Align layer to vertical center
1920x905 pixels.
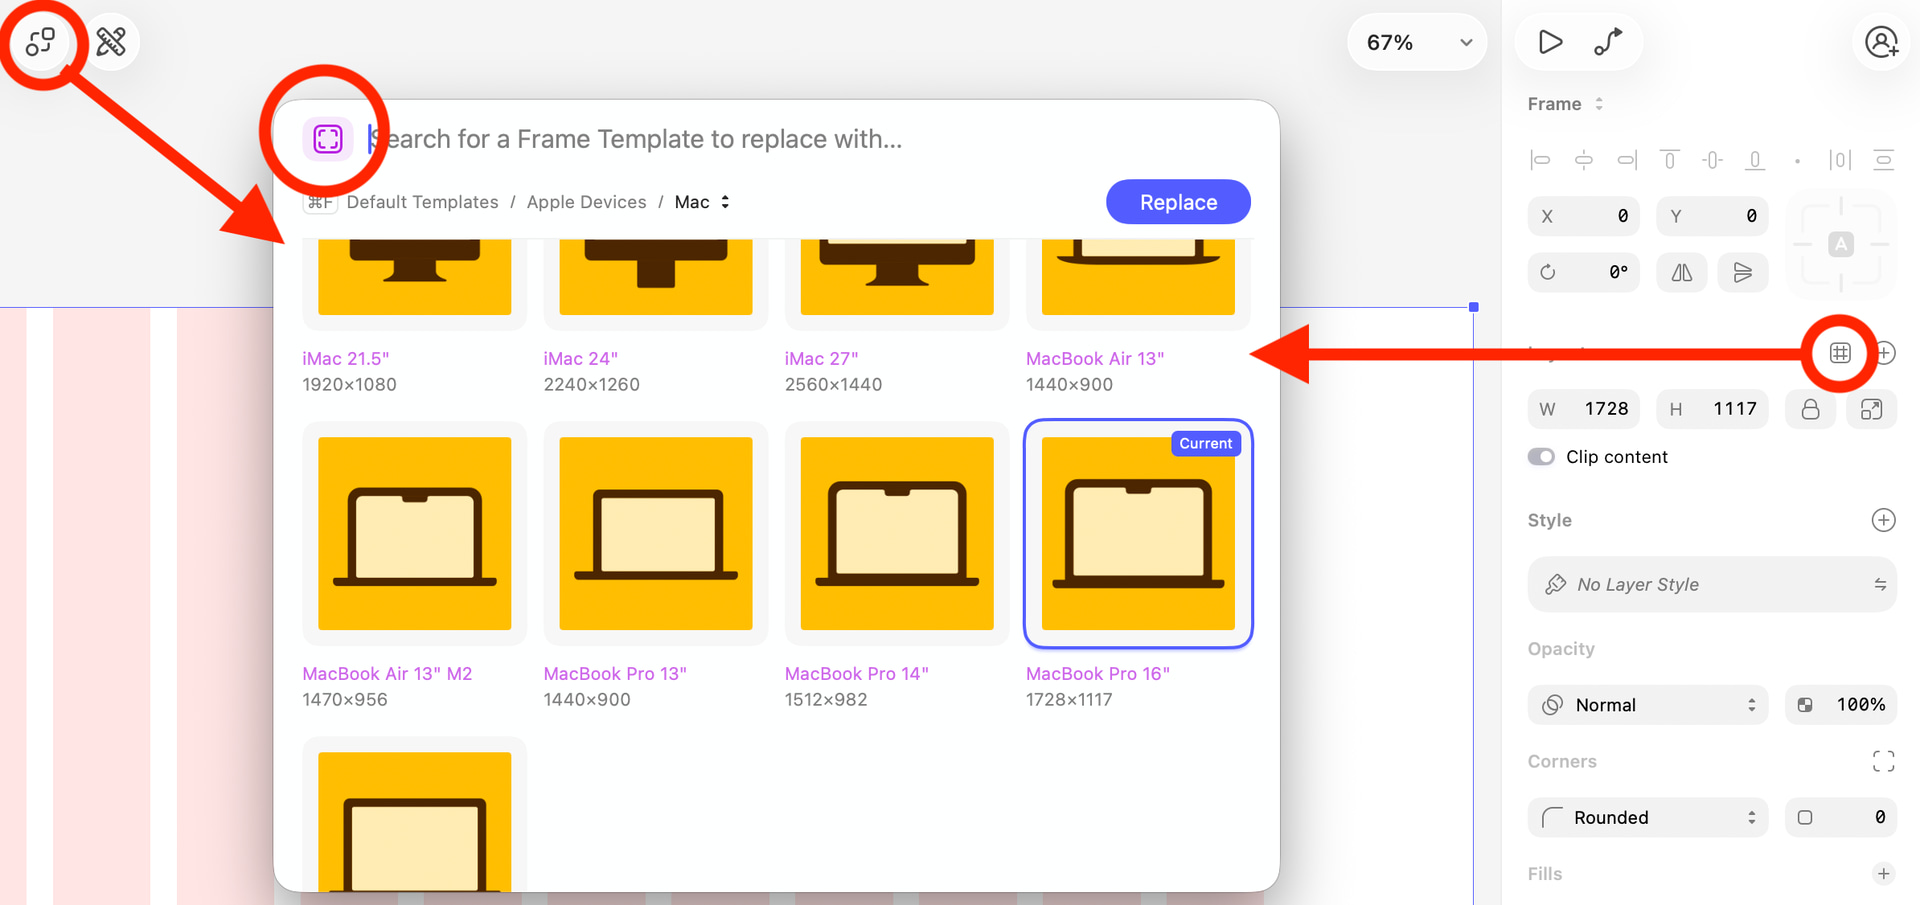coord(1712,160)
